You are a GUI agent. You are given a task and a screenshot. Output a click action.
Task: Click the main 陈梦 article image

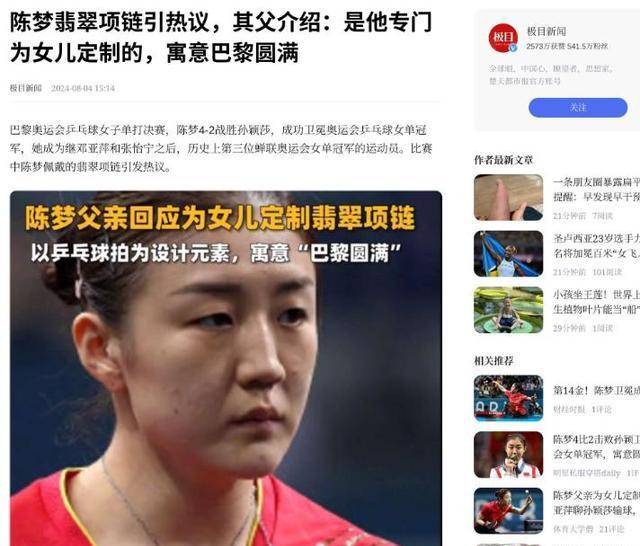226,368
